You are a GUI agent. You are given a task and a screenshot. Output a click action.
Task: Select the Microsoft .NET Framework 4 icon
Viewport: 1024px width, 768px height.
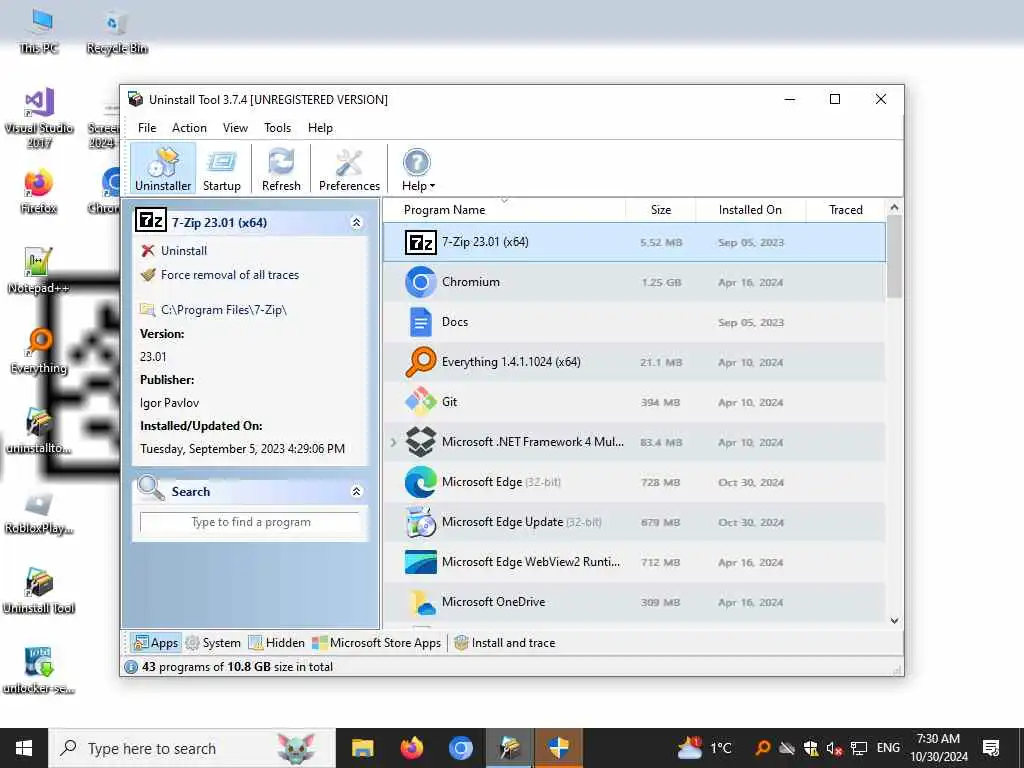421,441
